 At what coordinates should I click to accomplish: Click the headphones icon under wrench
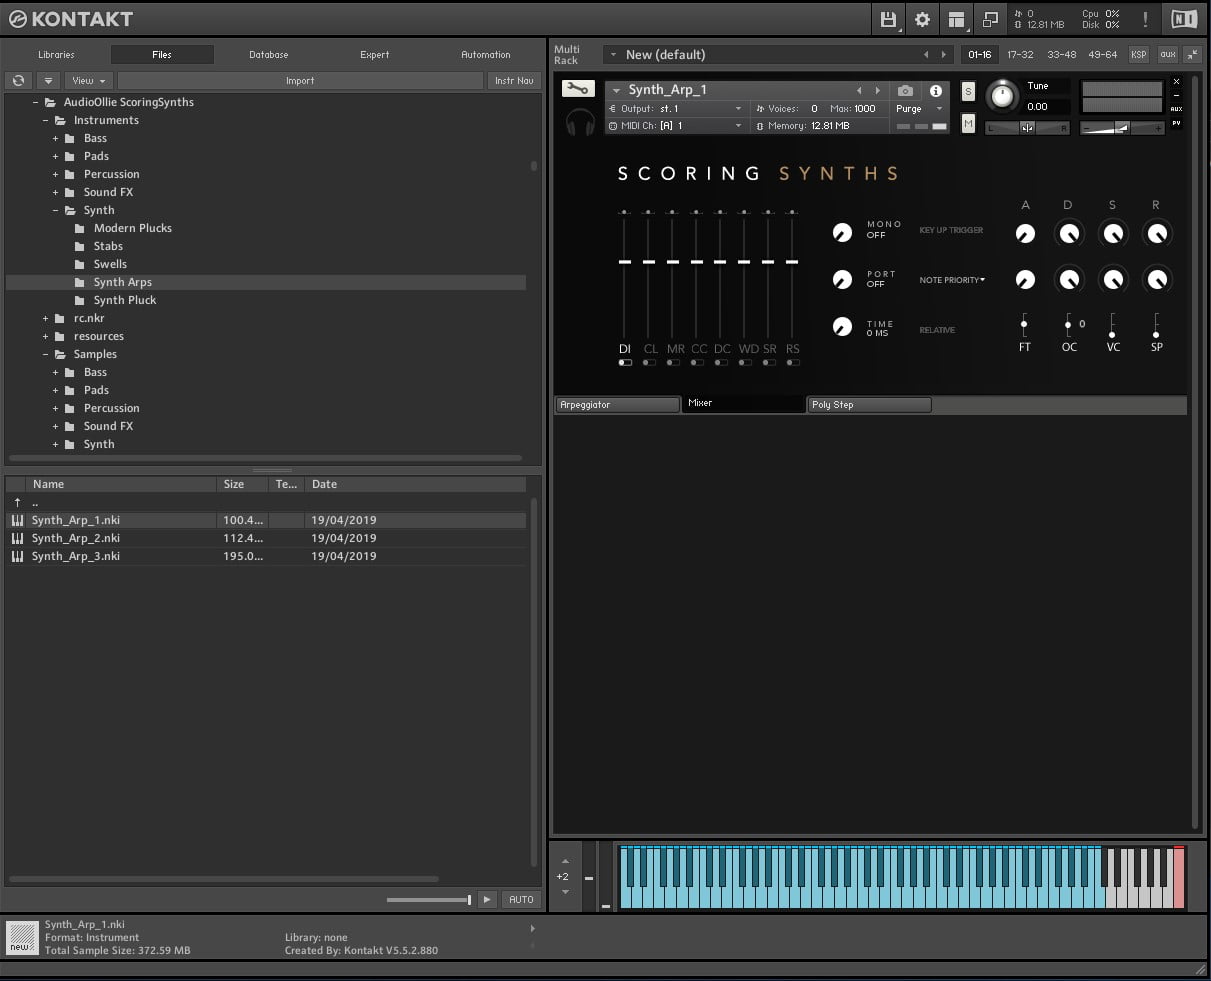click(x=580, y=122)
